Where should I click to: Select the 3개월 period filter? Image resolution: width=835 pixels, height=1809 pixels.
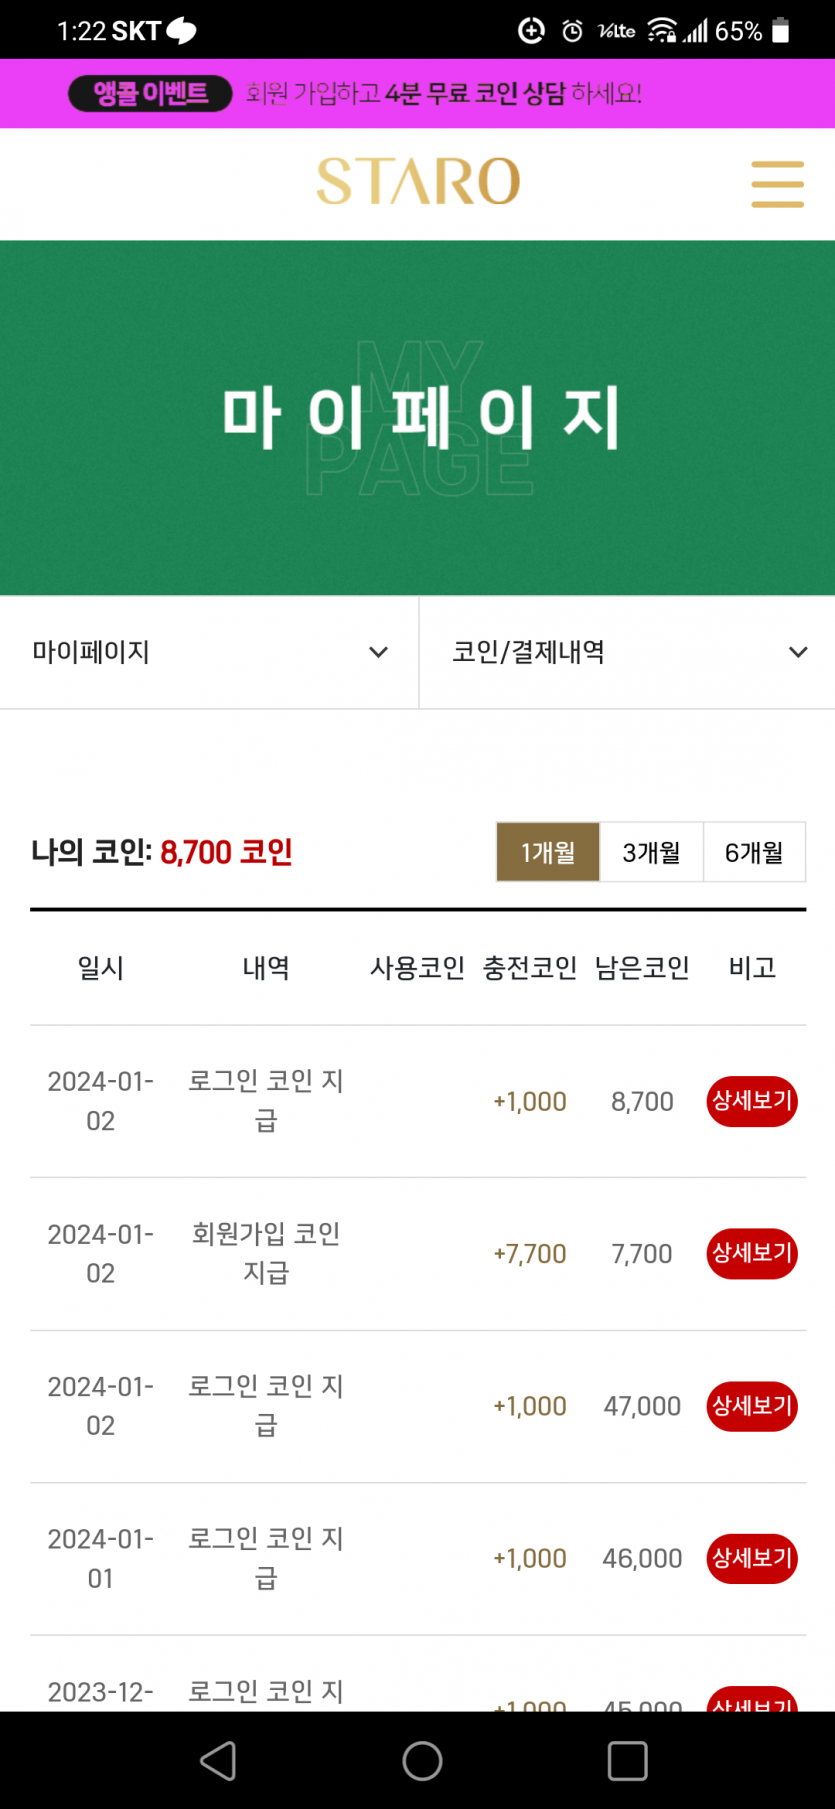coord(651,852)
